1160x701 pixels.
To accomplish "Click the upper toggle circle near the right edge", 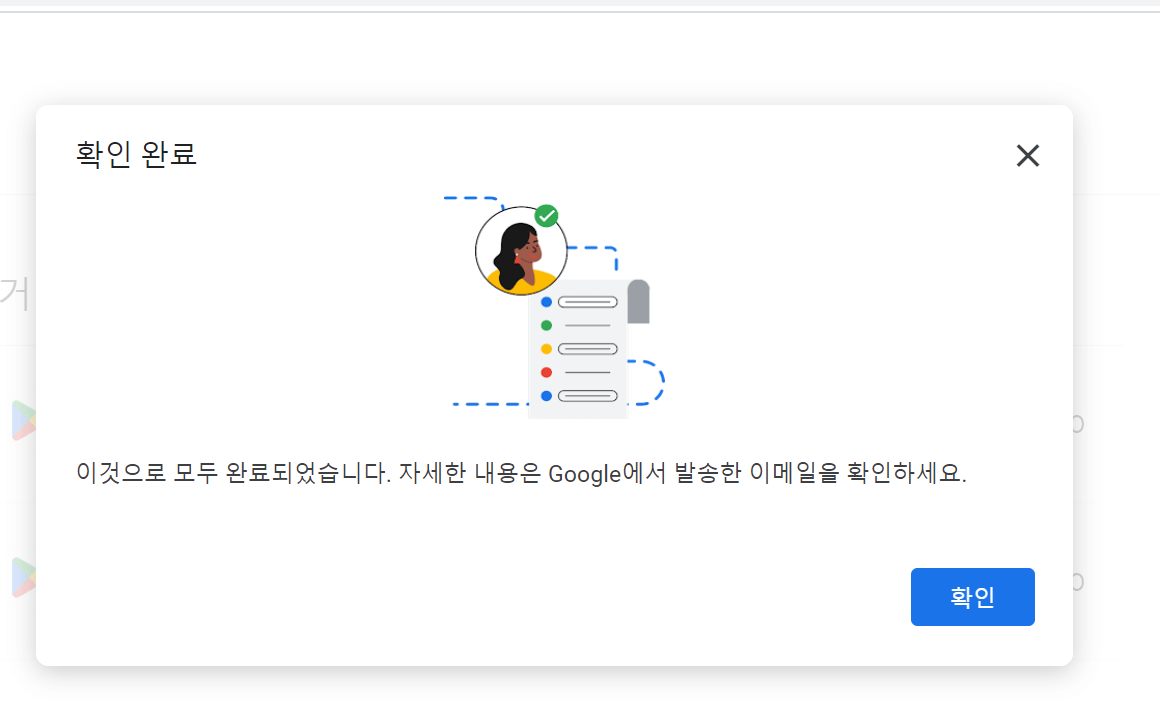I will (x=1077, y=423).
